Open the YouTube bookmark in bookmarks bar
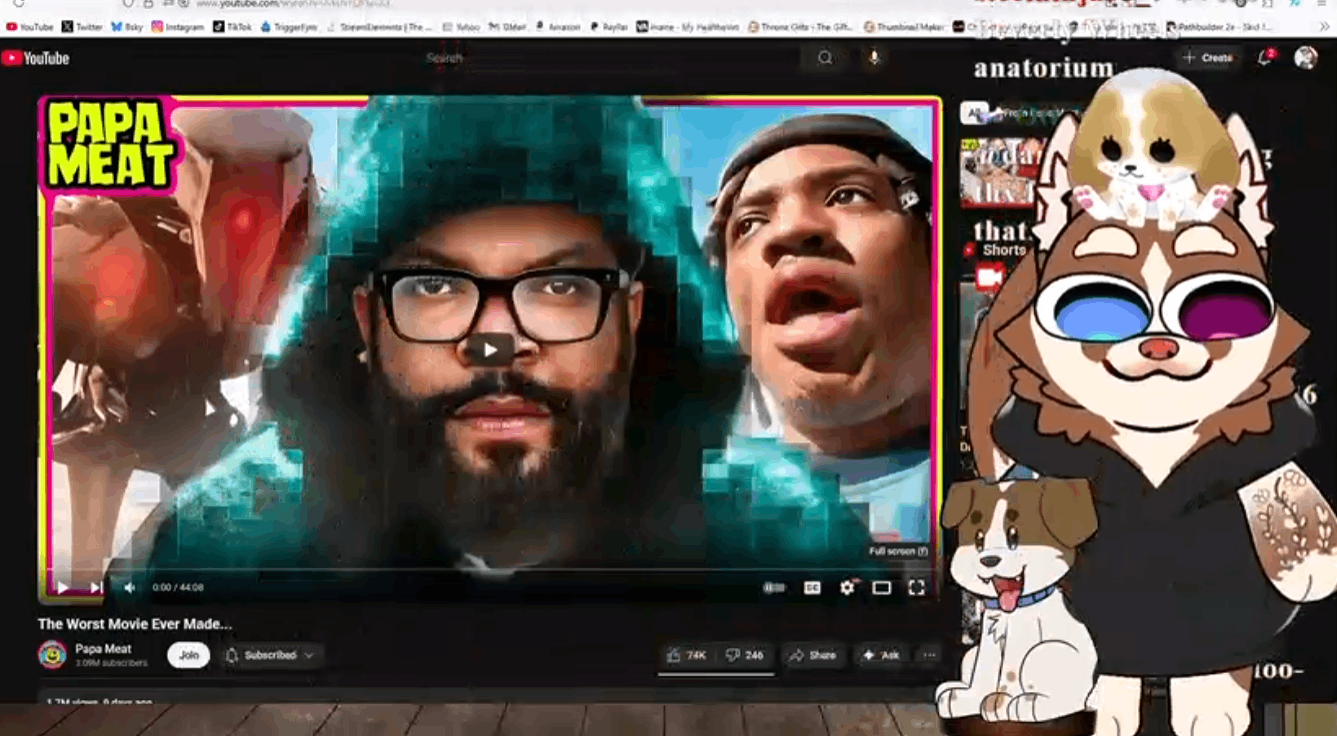Image resolution: width=1337 pixels, height=736 pixels. (x=30, y=27)
